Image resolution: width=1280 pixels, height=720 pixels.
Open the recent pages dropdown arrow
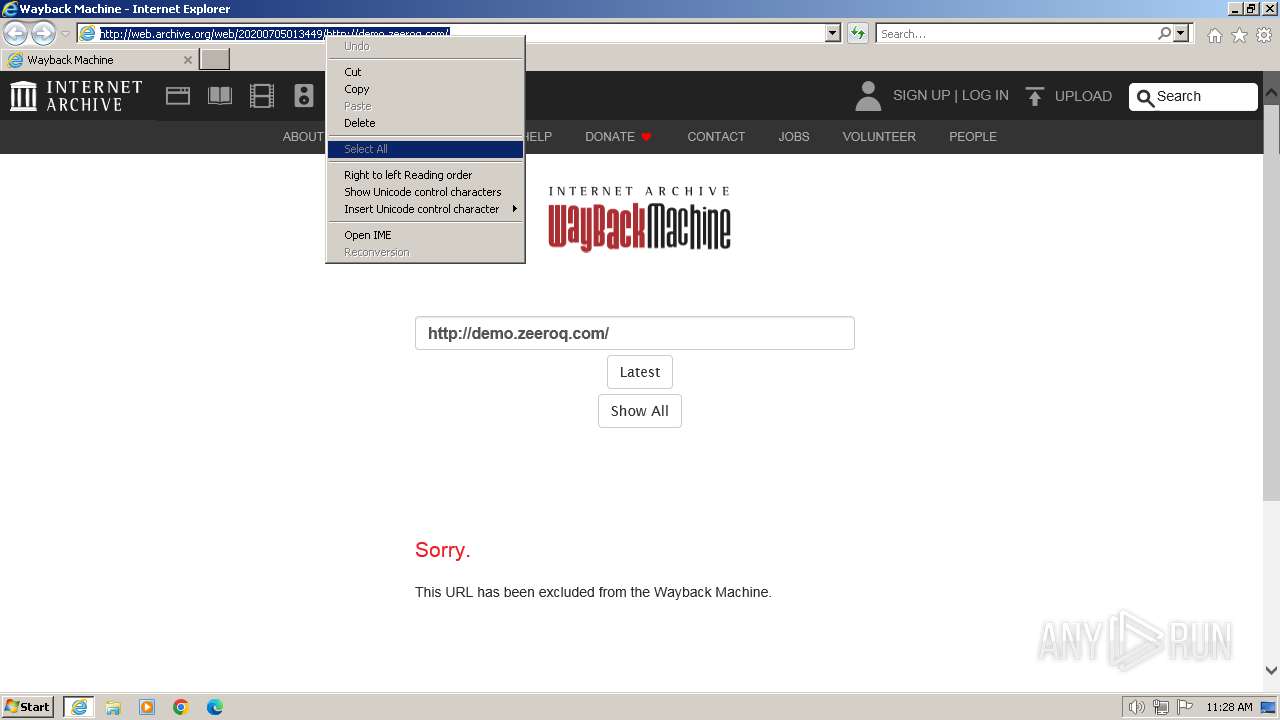tap(65, 33)
